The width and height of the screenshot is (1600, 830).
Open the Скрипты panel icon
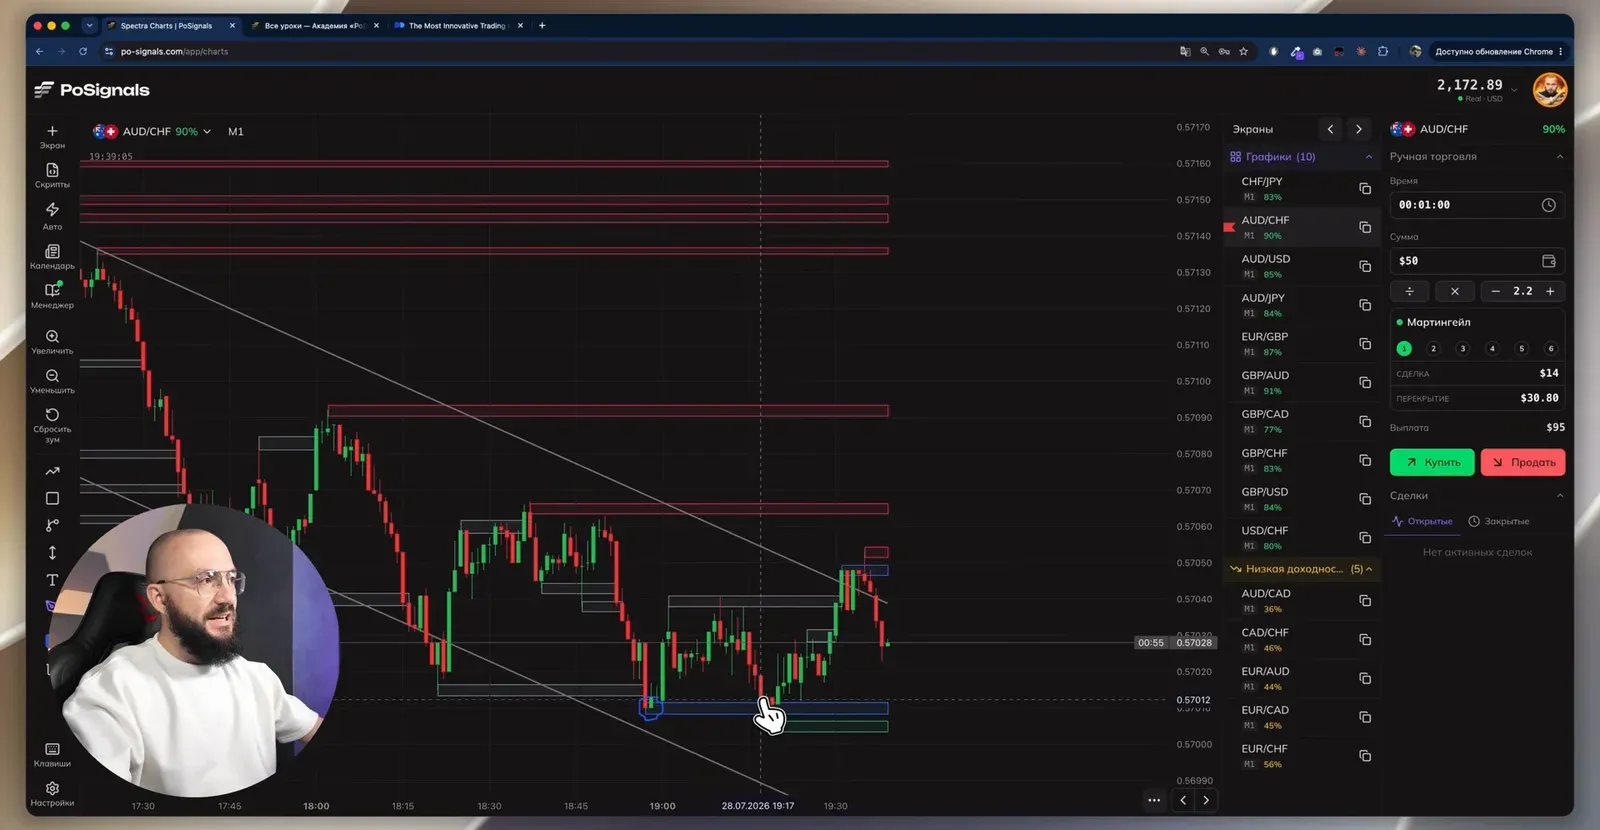(52, 171)
